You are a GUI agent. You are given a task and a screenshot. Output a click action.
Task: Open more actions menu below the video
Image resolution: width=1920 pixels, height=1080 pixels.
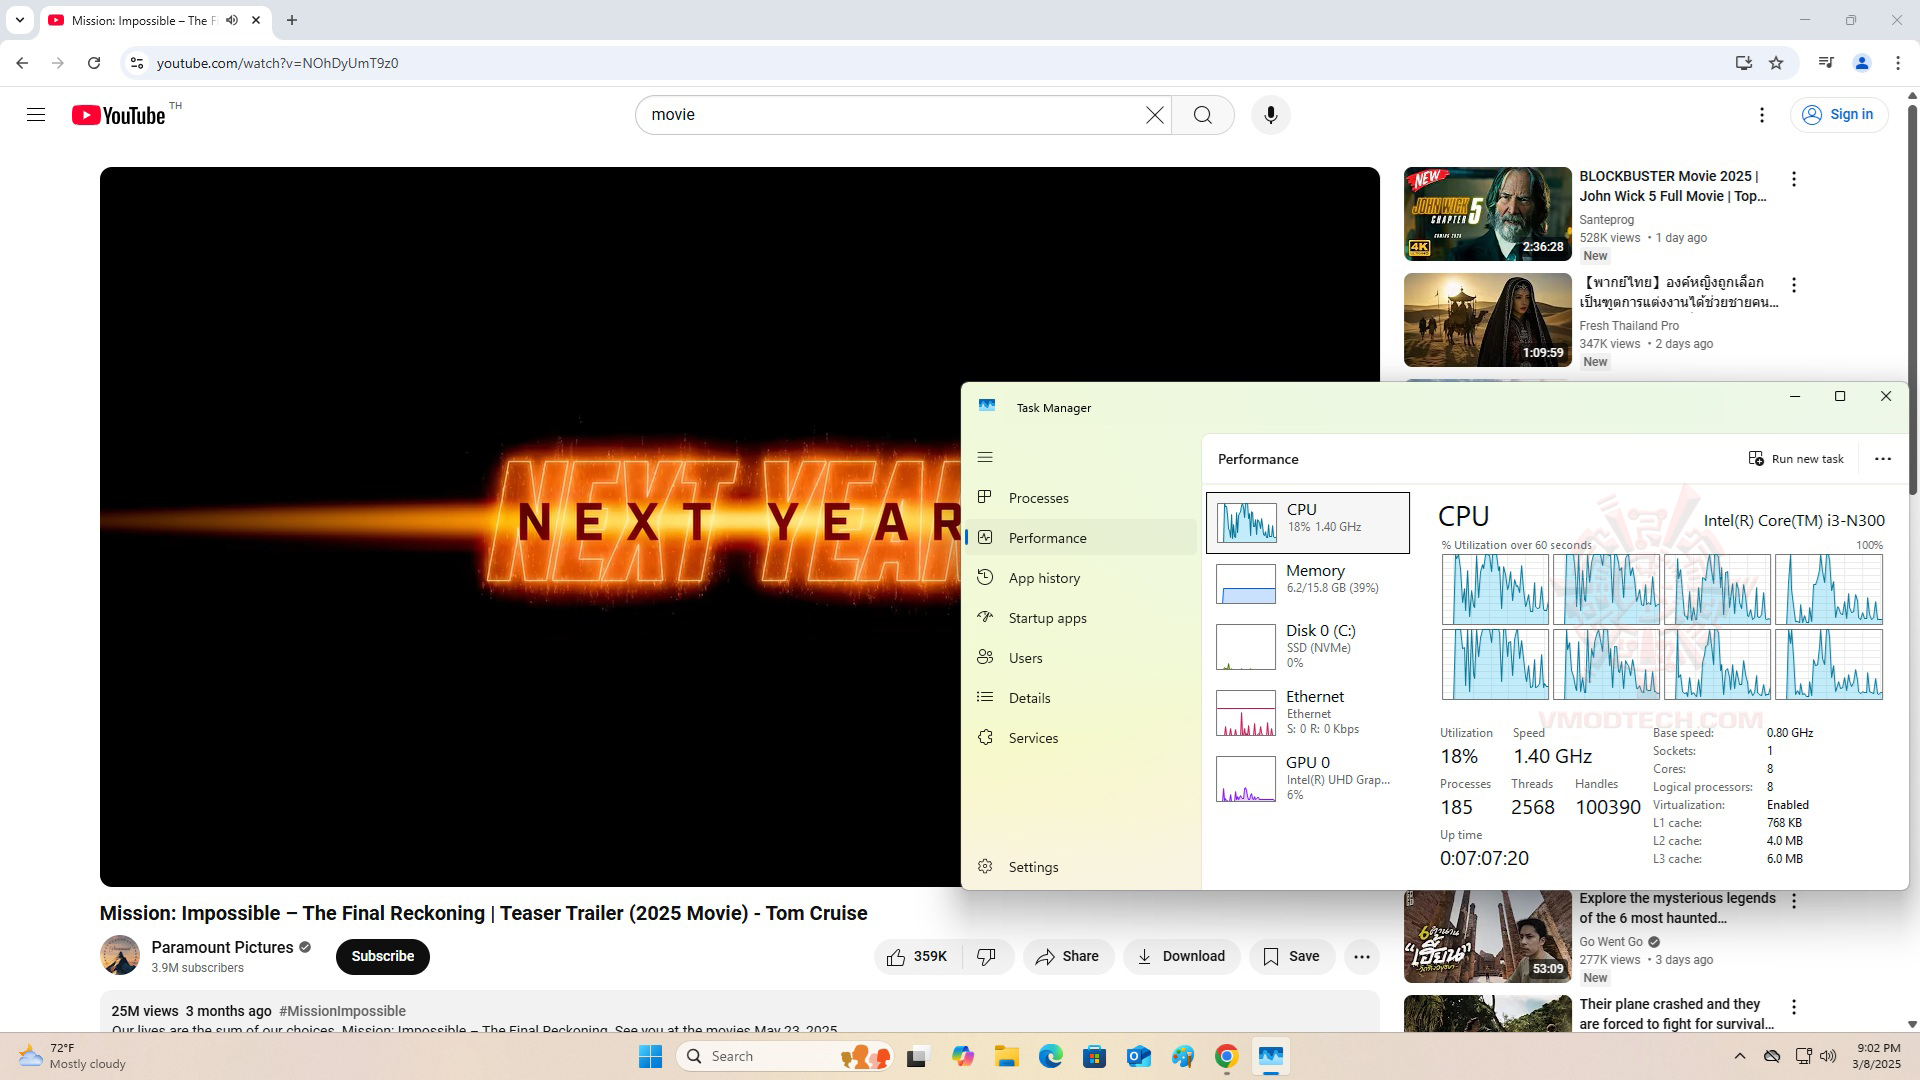click(1361, 957)
